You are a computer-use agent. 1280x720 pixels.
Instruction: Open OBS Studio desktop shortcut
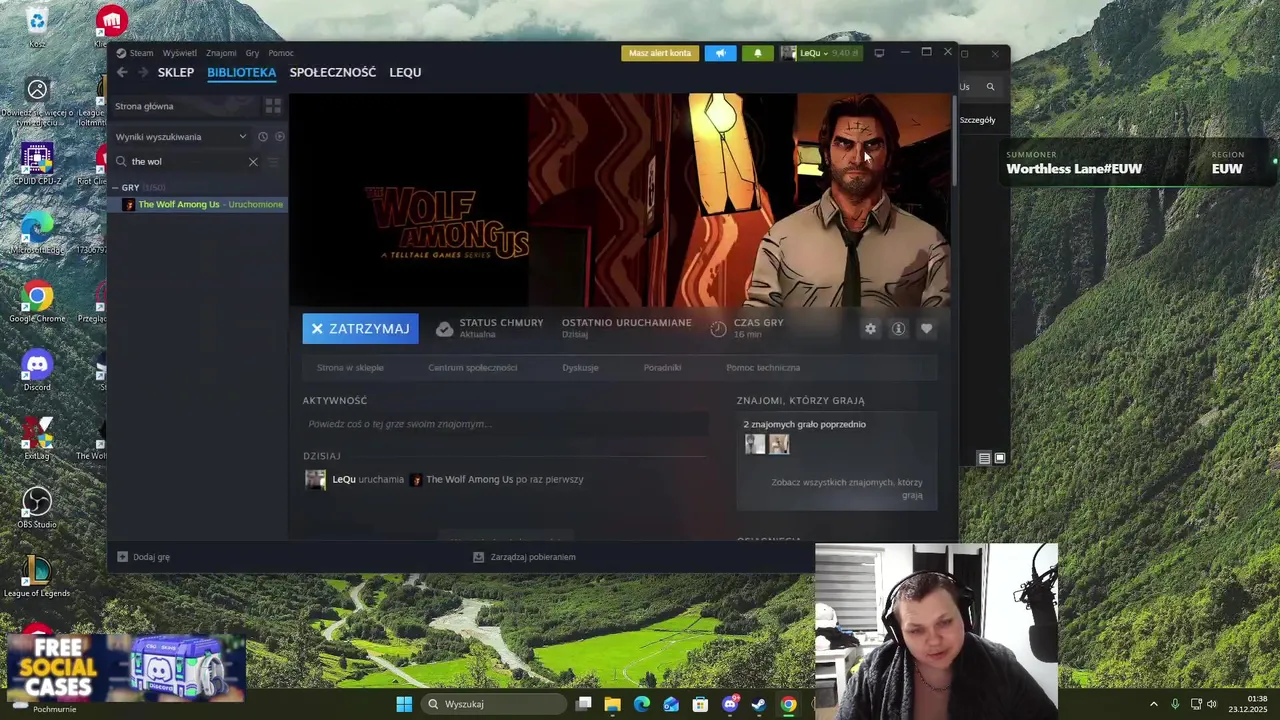[x=37, y=507]
